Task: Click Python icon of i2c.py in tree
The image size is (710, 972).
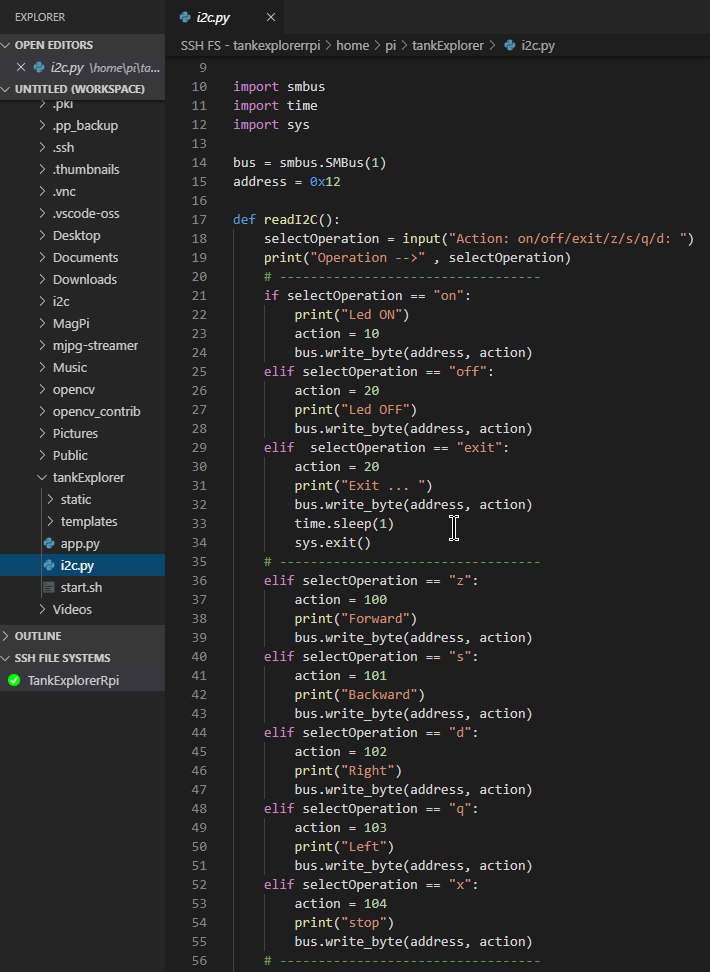Action: tap(49, 565)
